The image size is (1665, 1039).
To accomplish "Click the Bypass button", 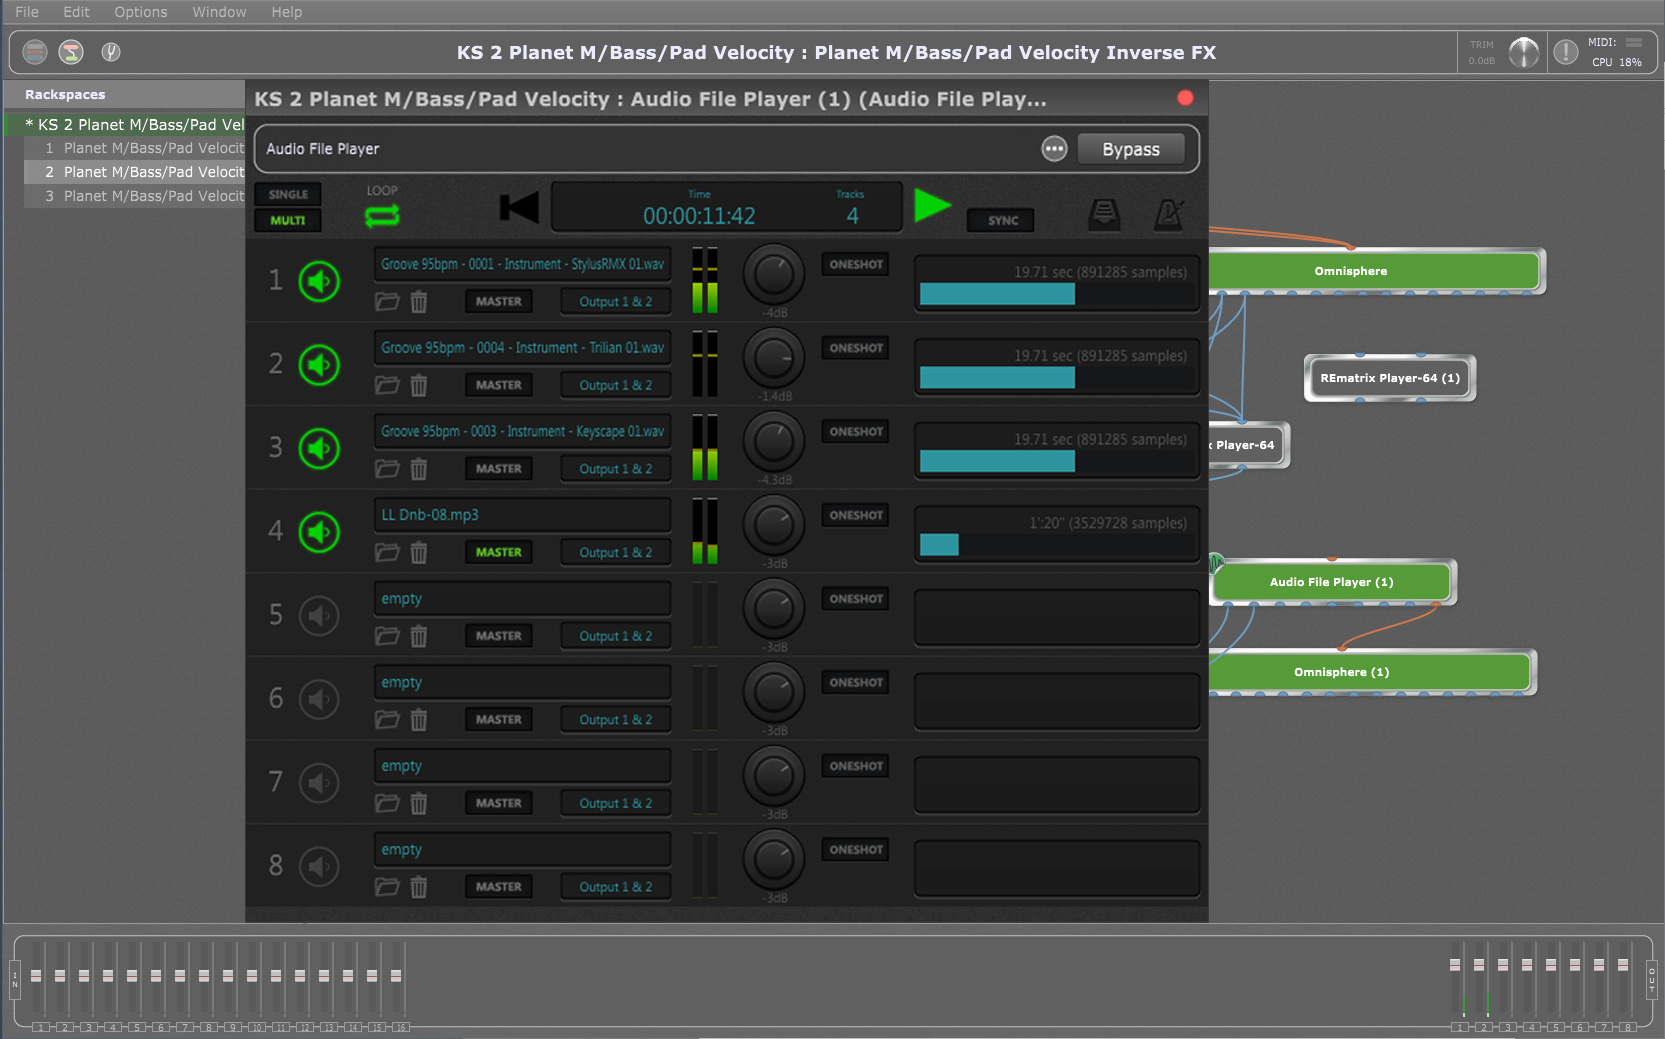I will coord(1131,148).
